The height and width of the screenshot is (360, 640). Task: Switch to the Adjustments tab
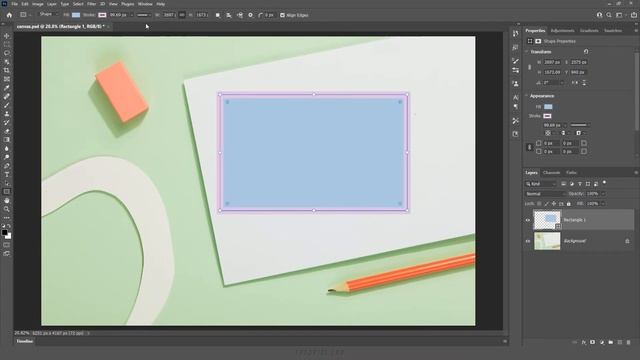click(562, 31)
